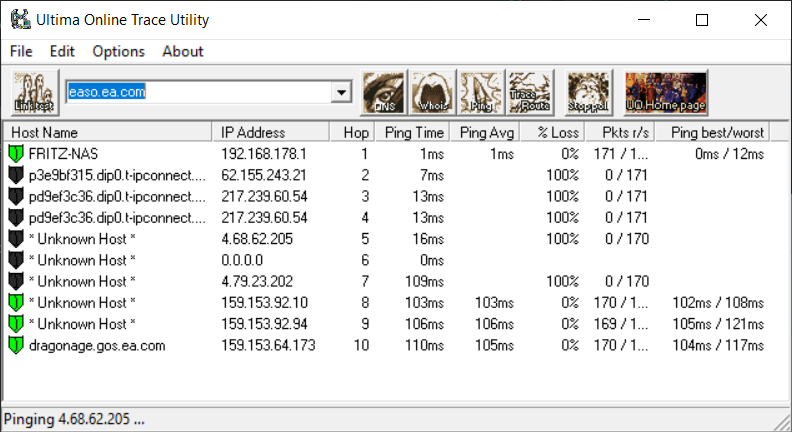Select the p3e9bf315.dip0.t-ipconnect host entry
Viewport: 792px width, 432px height.
pyautogui.click(x=117, y=175)
